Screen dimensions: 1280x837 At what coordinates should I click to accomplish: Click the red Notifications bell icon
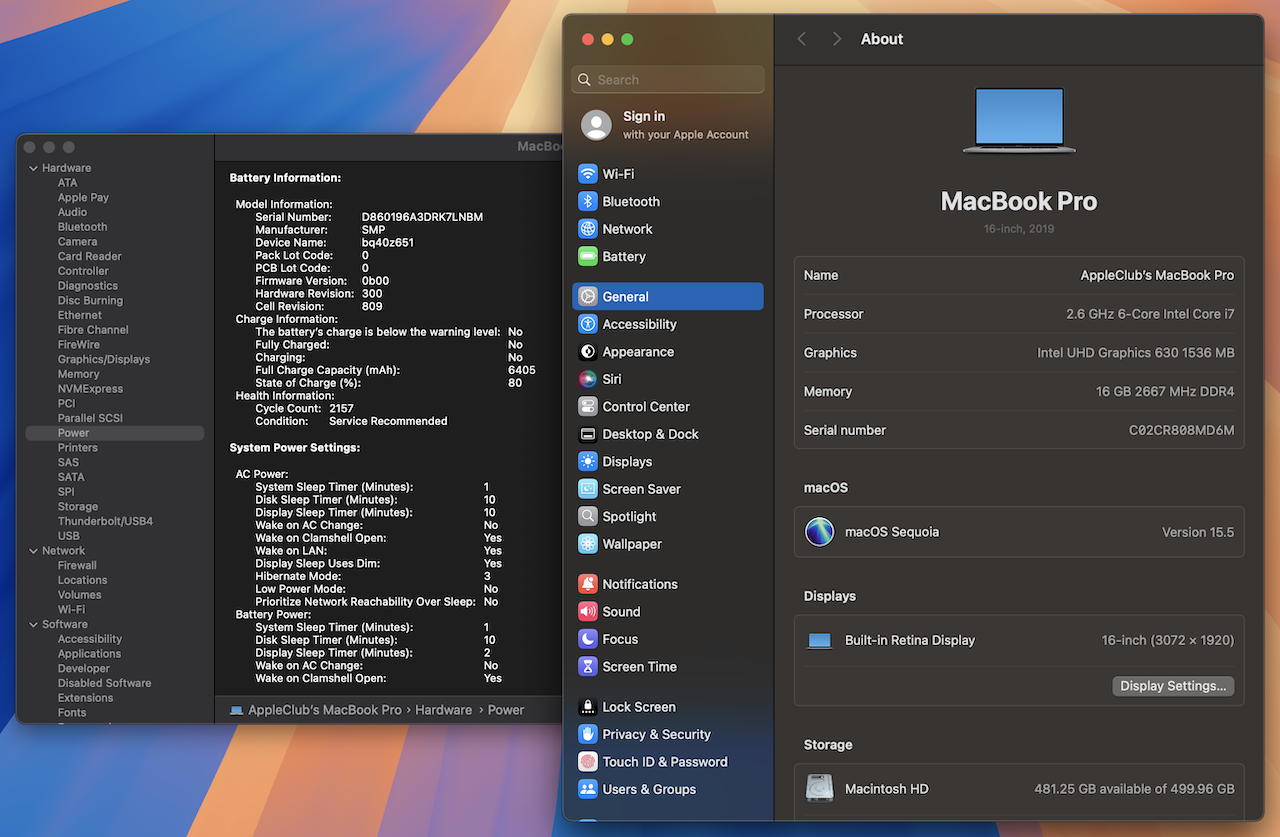coord(588,584)
